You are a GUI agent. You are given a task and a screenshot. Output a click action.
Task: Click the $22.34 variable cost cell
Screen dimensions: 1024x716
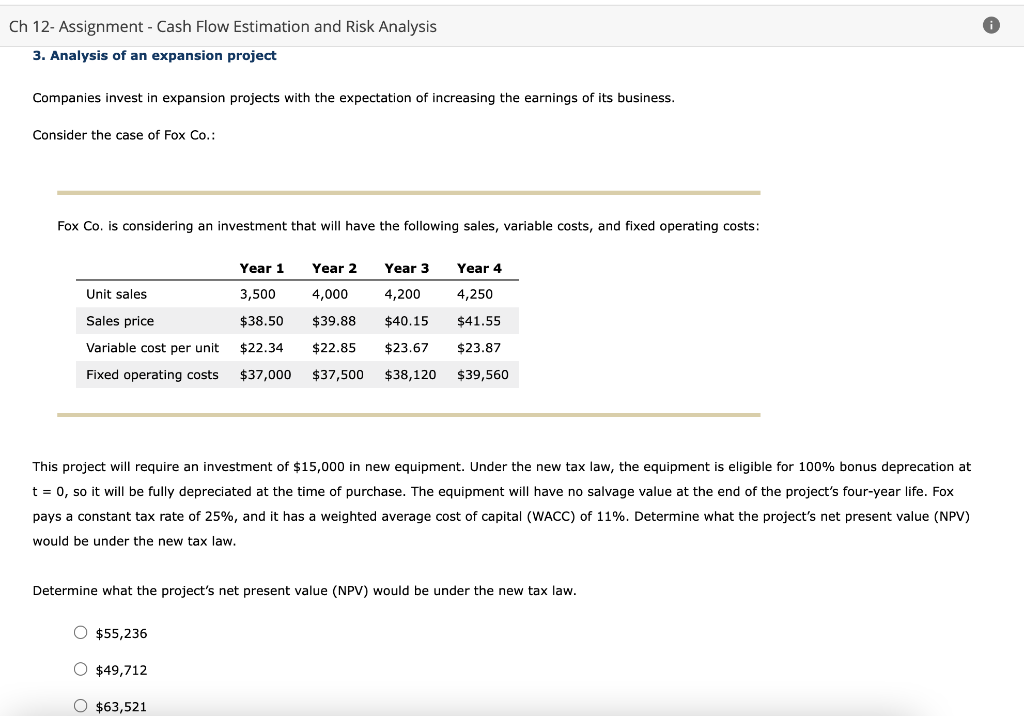tap(261, 348)
